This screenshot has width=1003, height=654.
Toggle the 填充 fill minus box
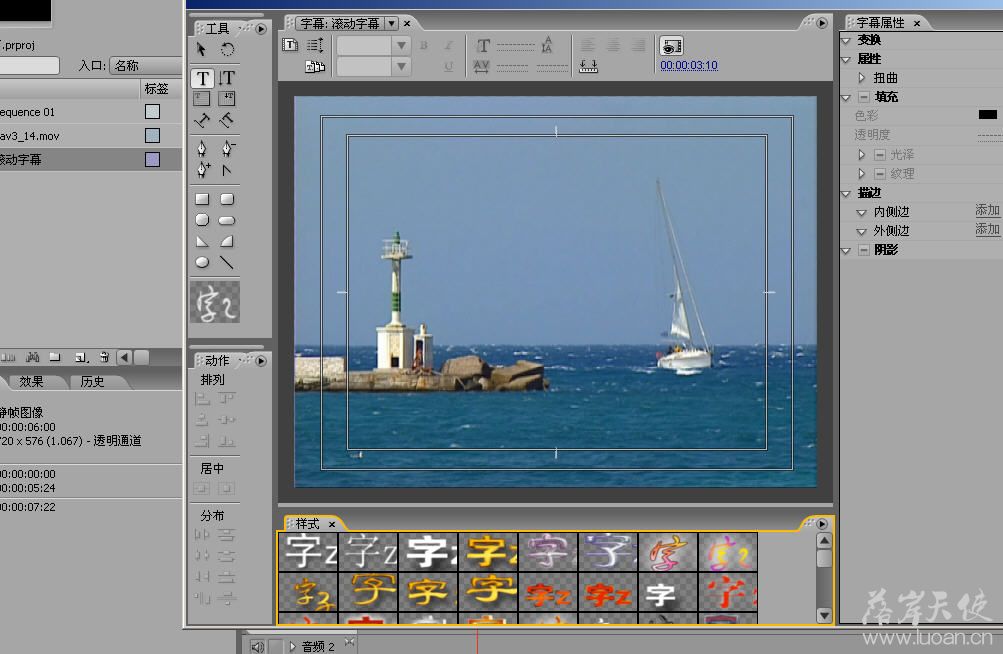click(864, 97)
